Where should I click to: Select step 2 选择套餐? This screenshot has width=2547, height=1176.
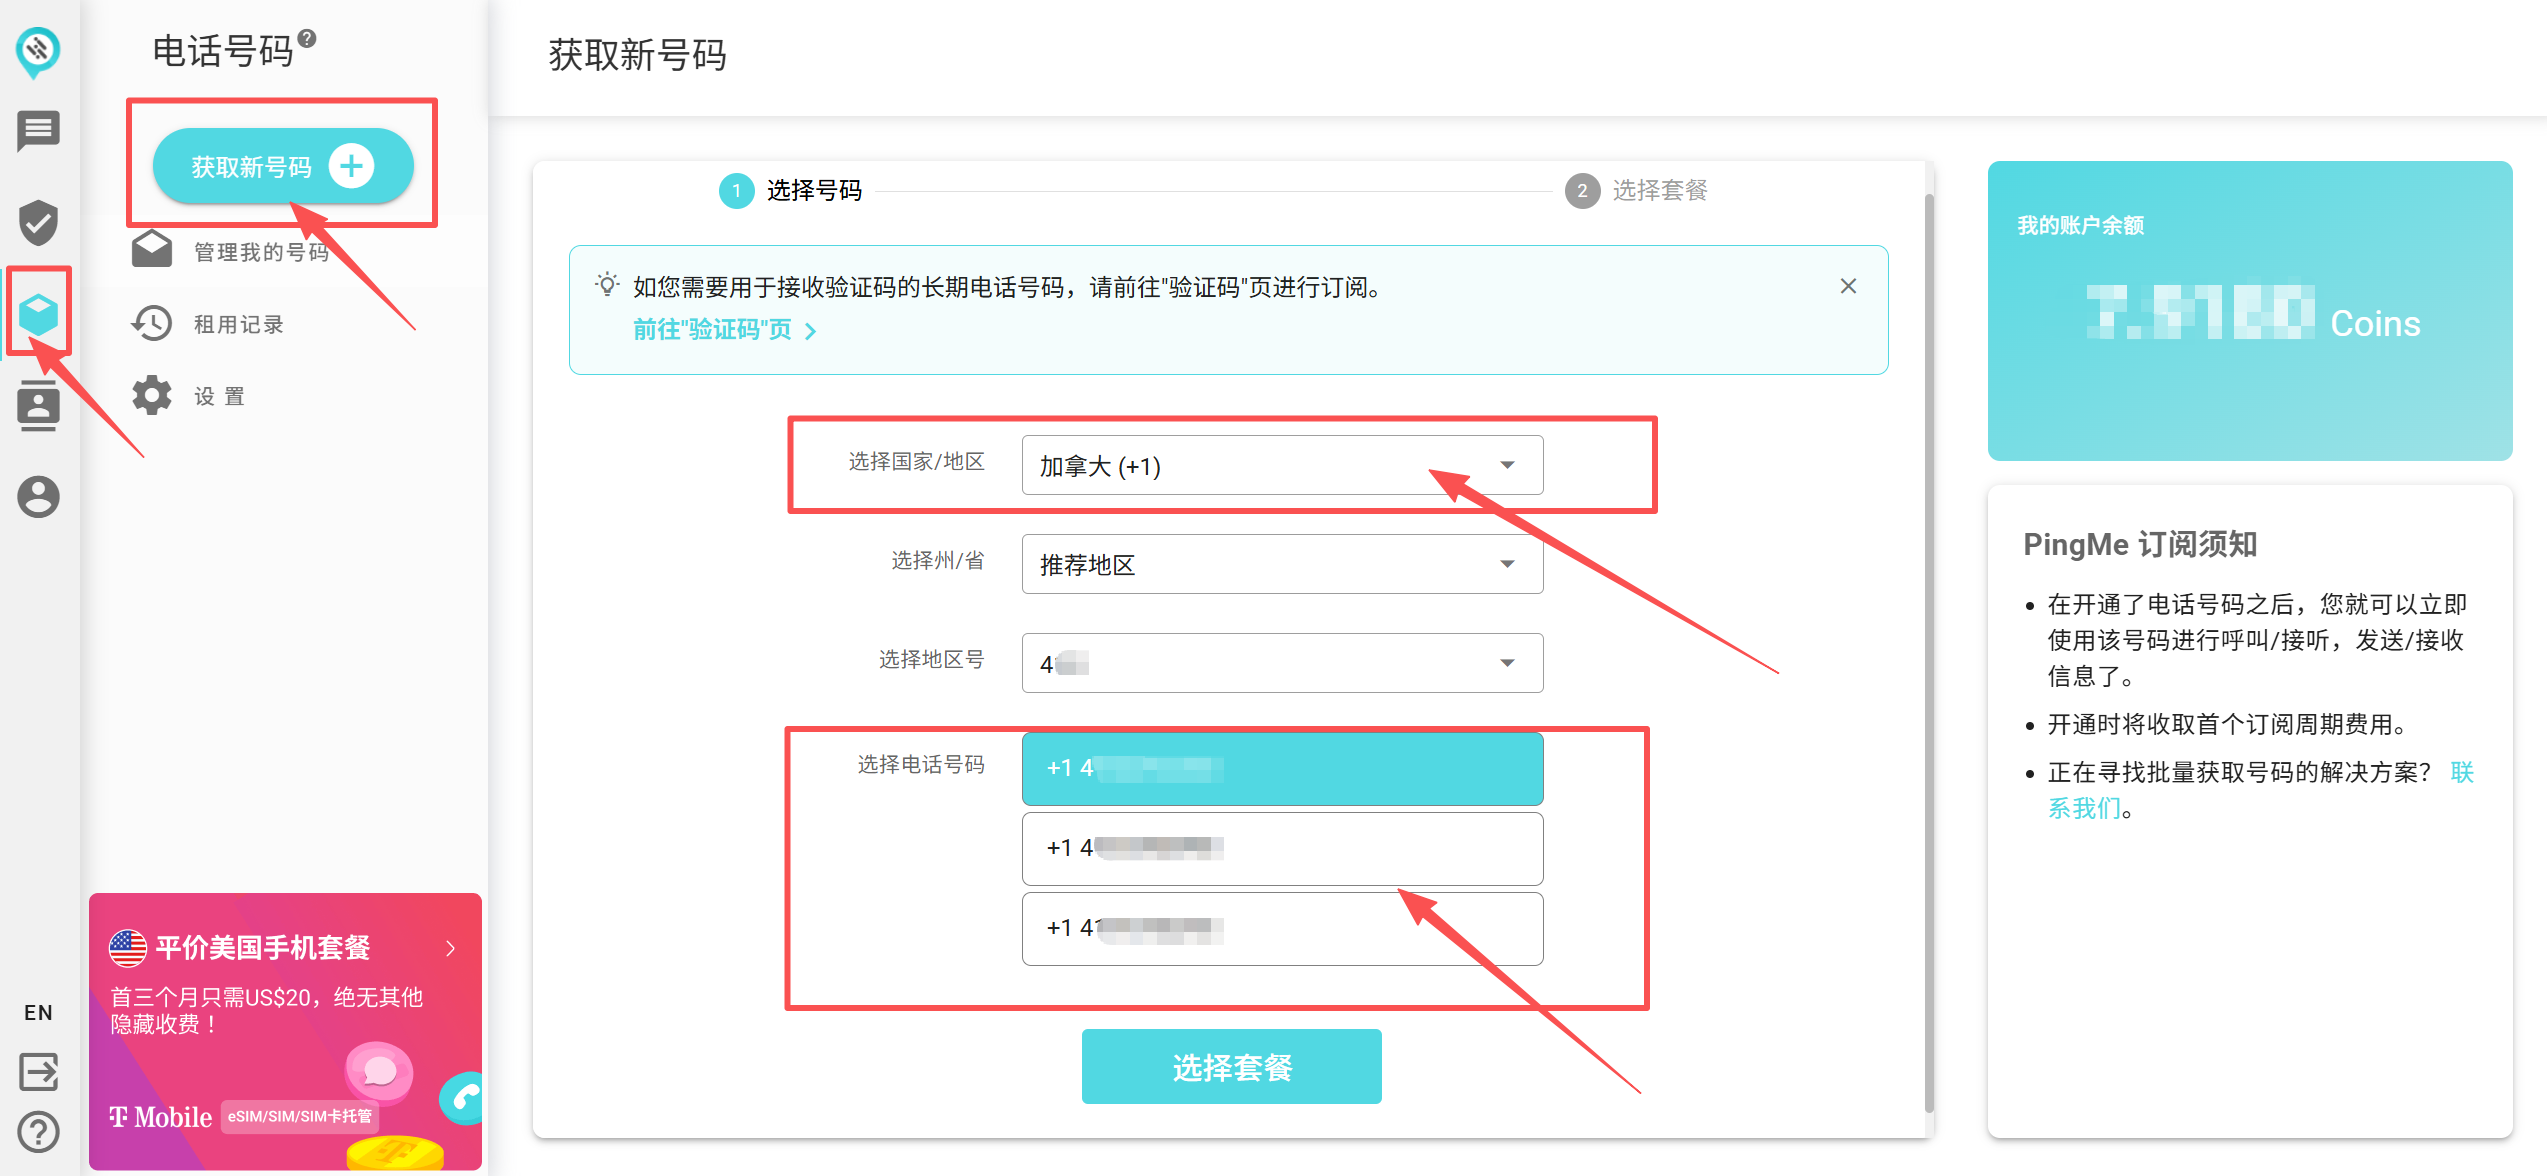[x=1637, y=190]
